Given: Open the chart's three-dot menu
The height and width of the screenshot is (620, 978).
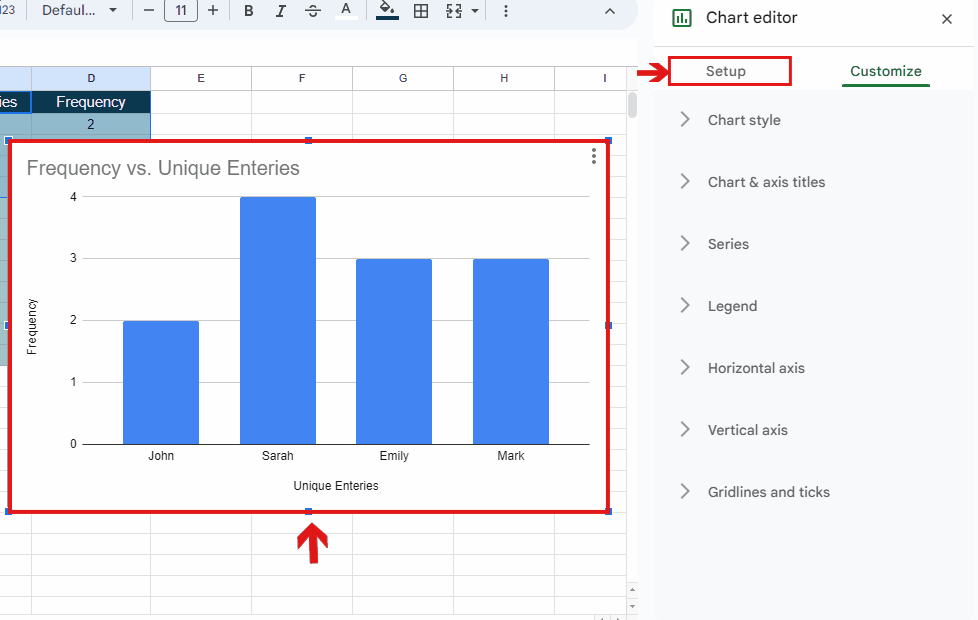Looking at the screenshot, I should click(594, 156).
